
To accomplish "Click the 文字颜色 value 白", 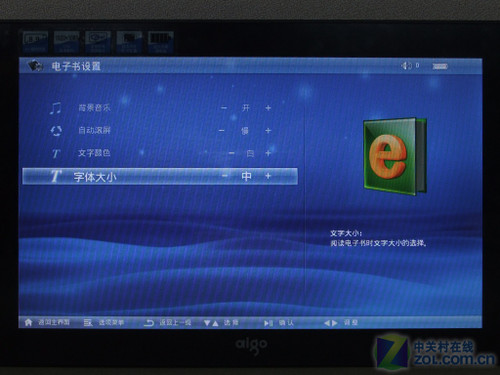I will coord(250,153).
